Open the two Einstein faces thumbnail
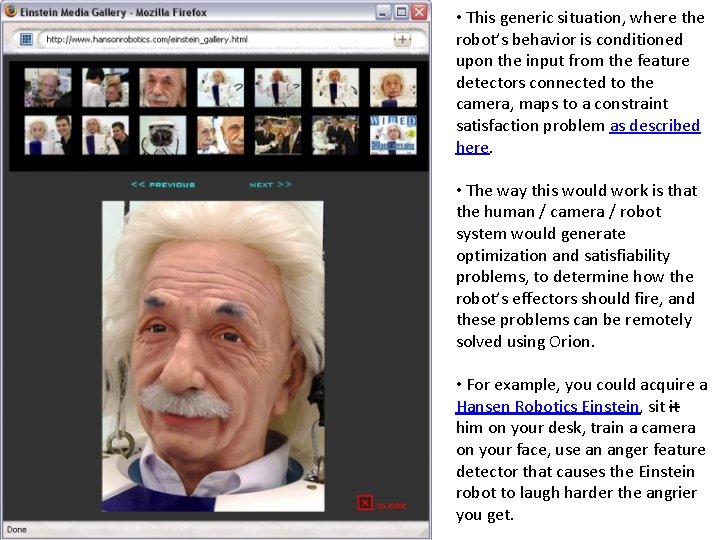Screen dimensions: 720x540 220,135
